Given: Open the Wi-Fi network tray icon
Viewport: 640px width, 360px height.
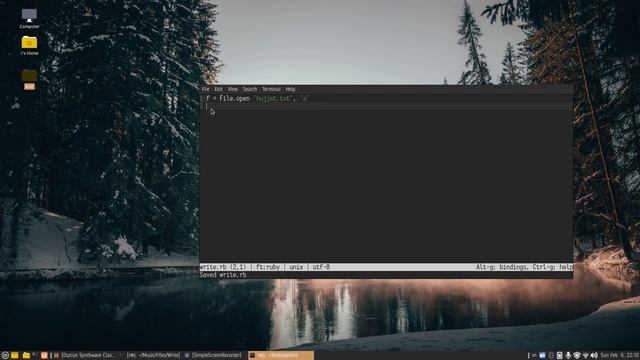Looking at the screenshot, I should click(585, 356).
